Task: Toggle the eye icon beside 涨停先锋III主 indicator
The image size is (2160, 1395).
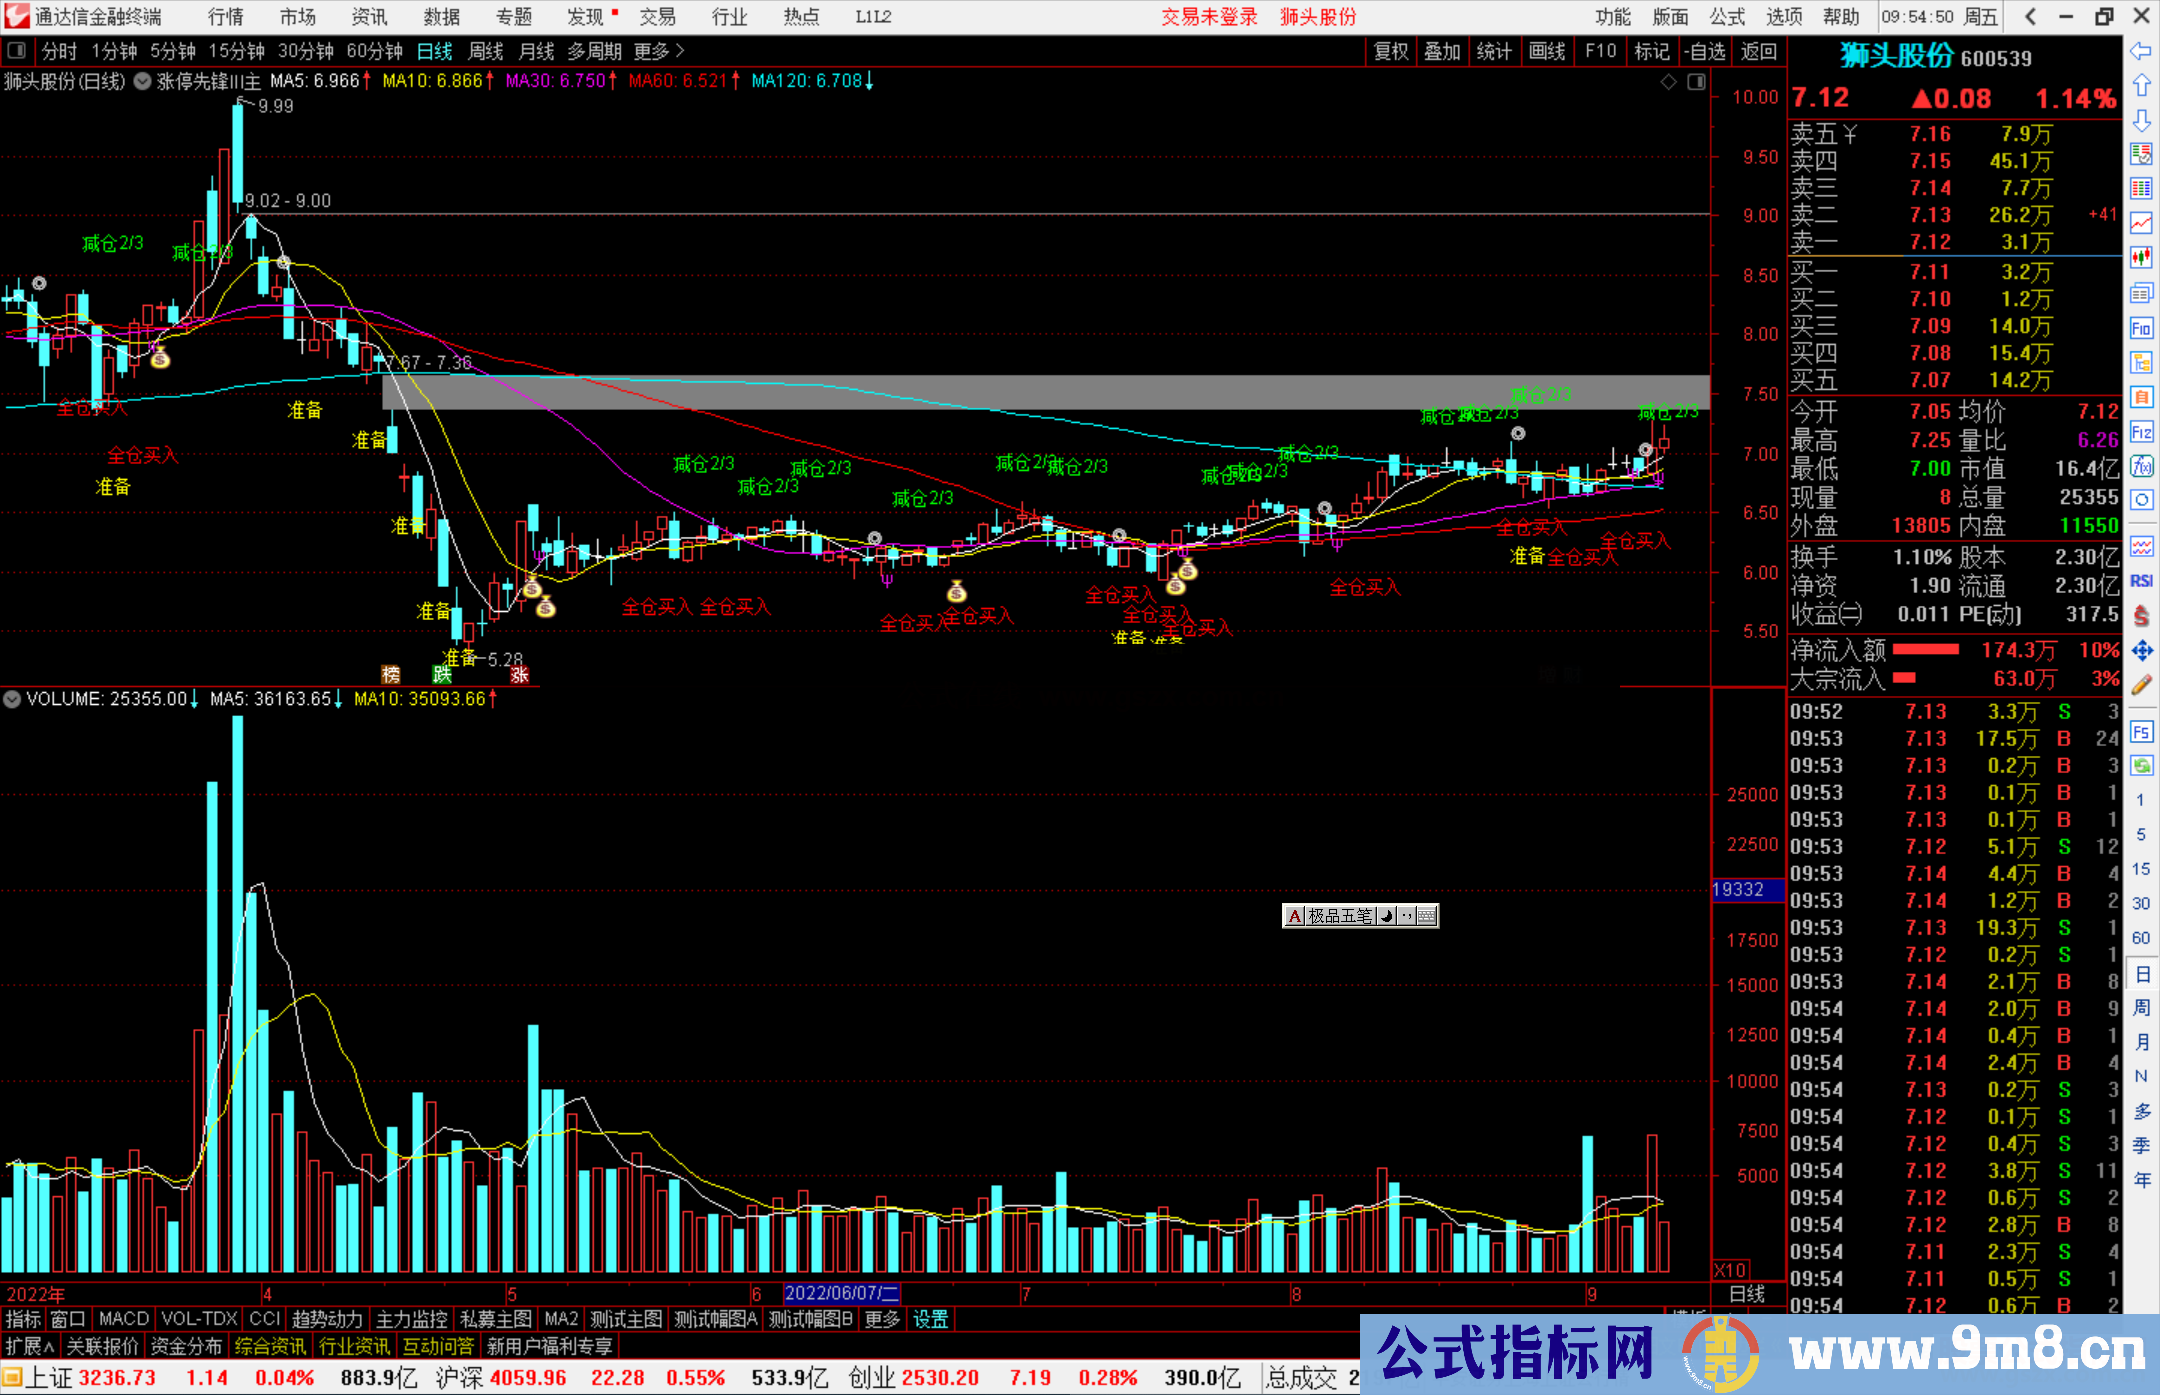Action: (143, 82)
